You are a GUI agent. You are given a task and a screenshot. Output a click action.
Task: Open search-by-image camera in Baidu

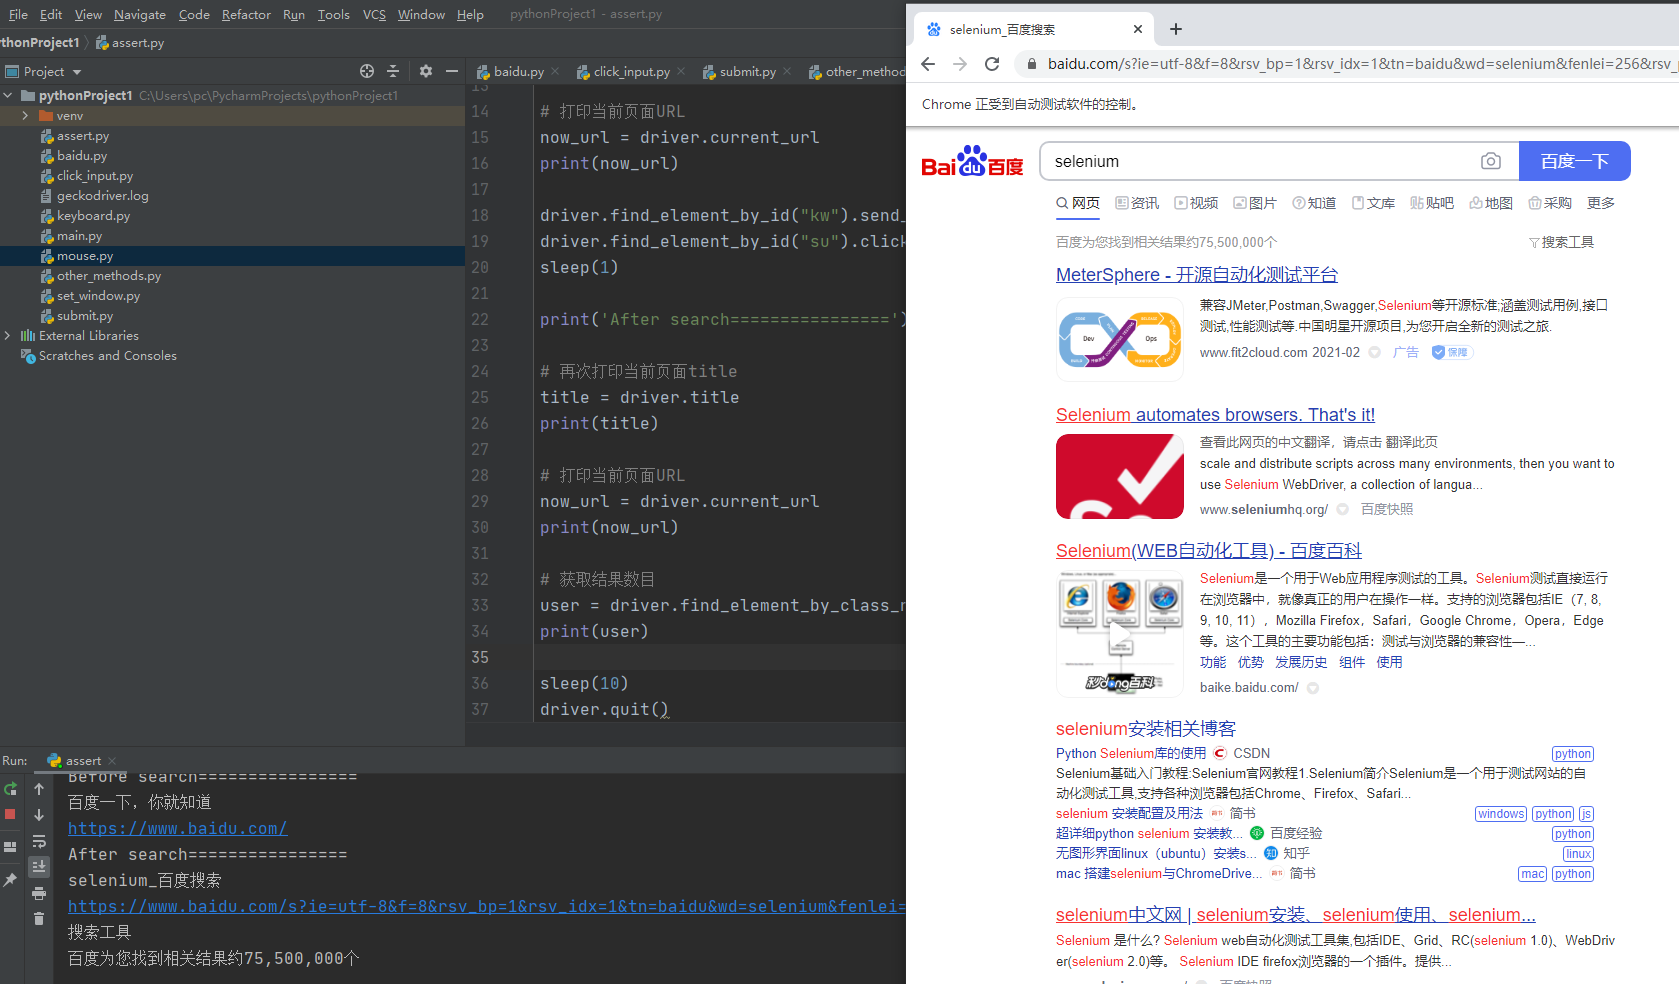pyautogui.click(x=1491, y=161)
